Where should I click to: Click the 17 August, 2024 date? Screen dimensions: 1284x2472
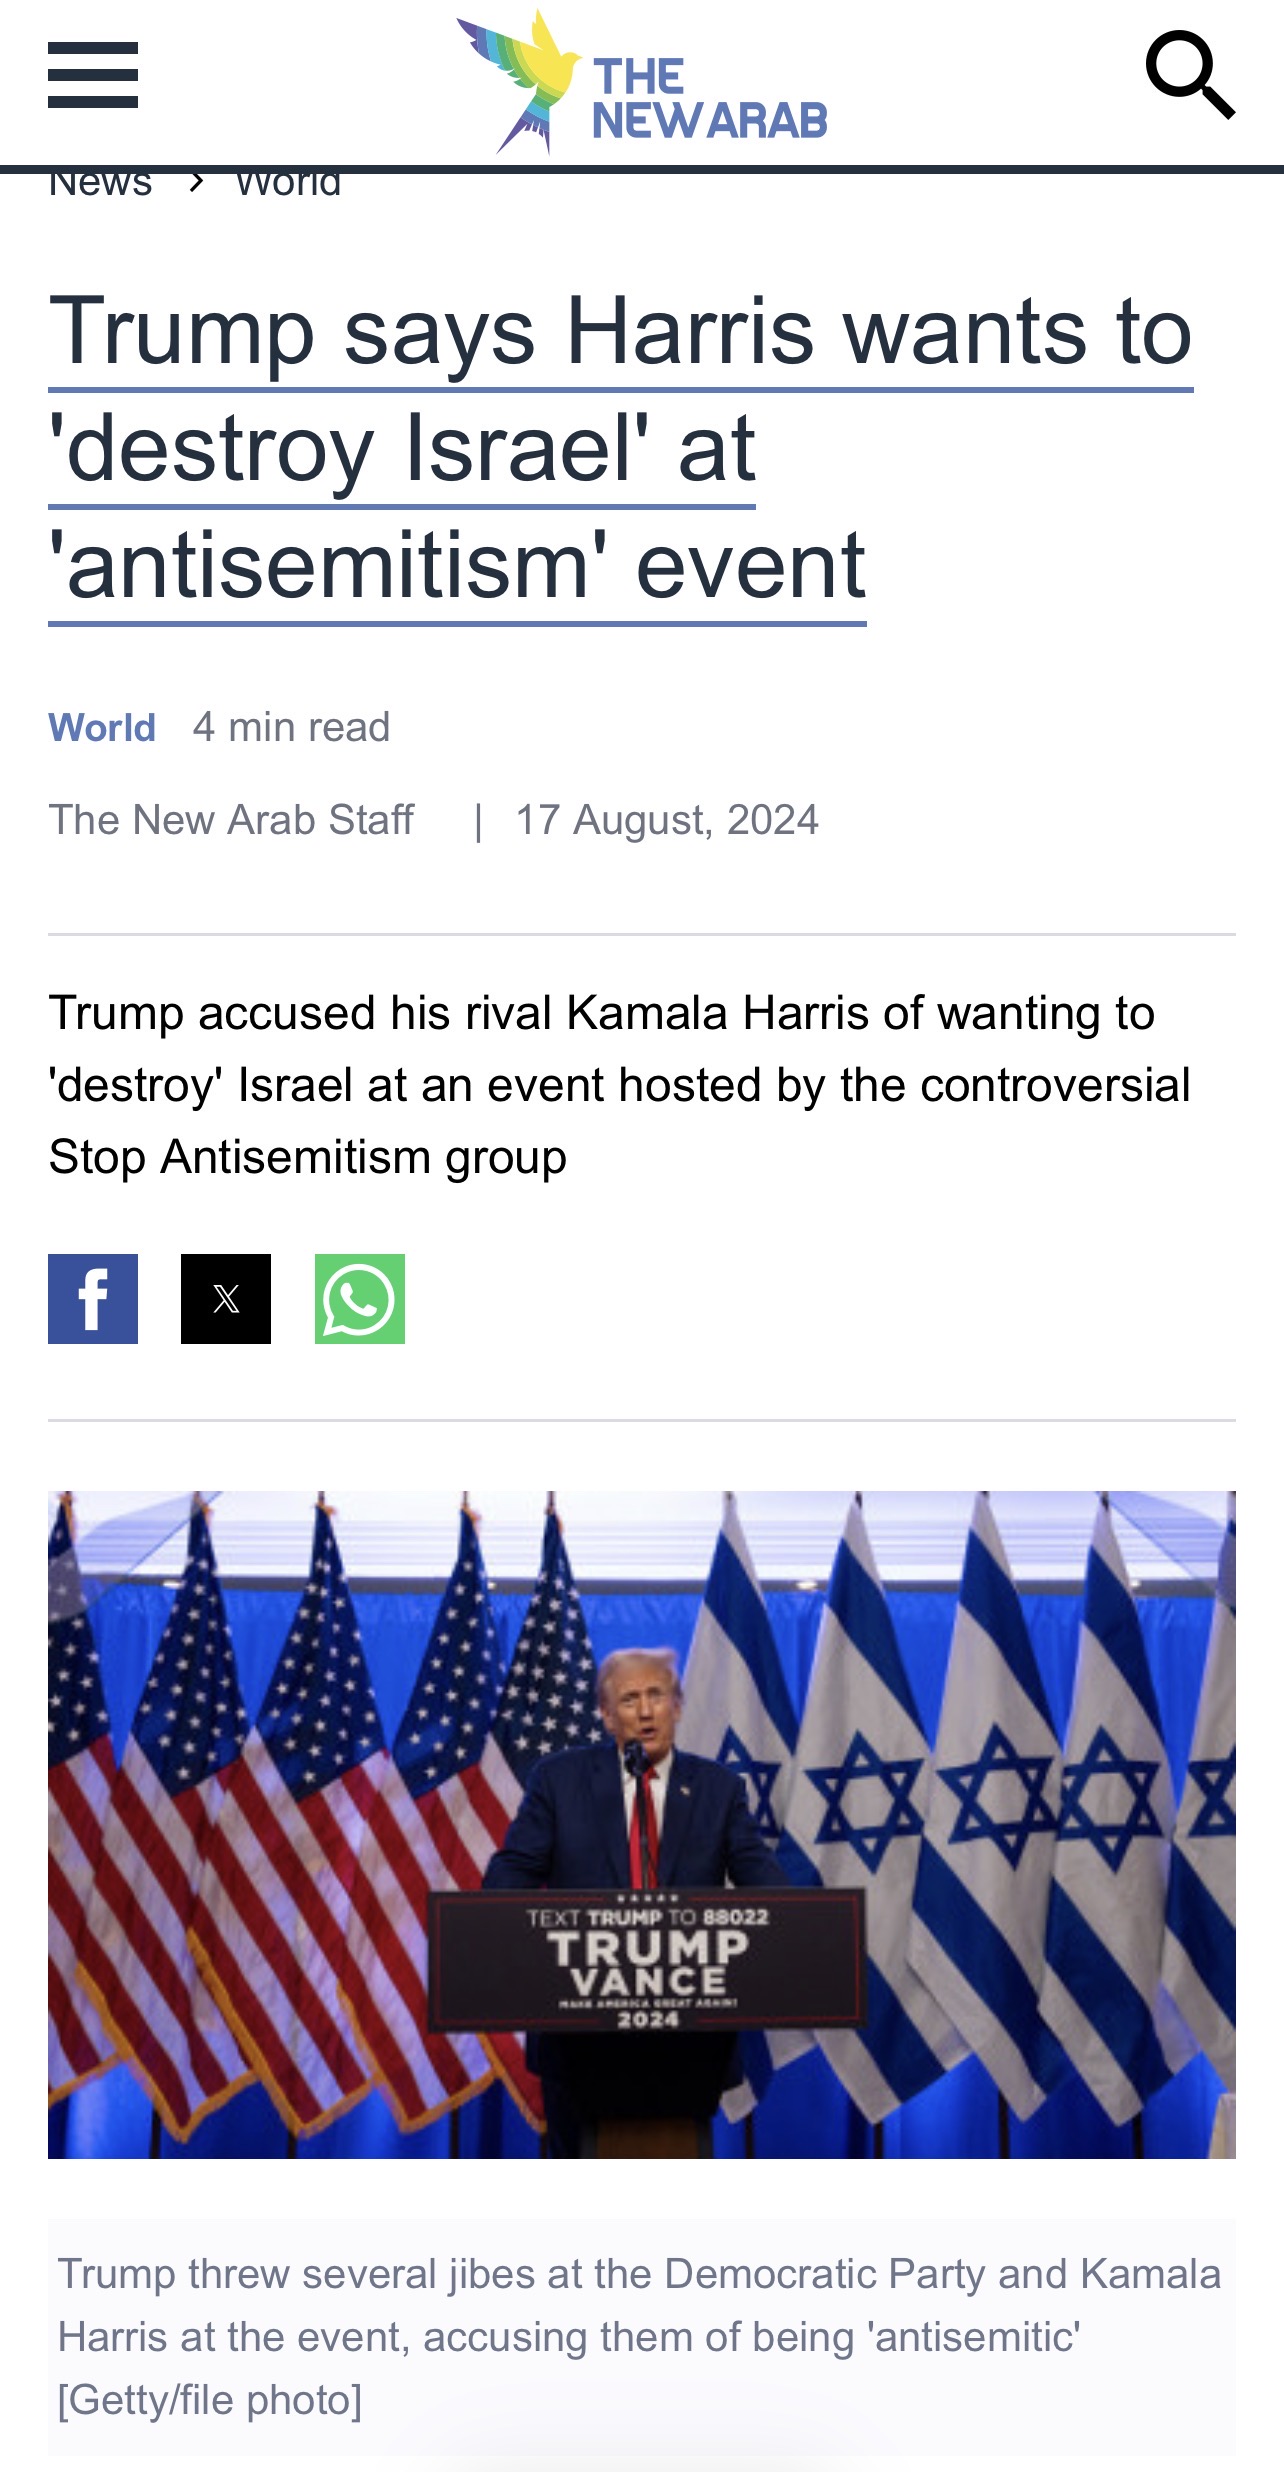tap(667, 820)
